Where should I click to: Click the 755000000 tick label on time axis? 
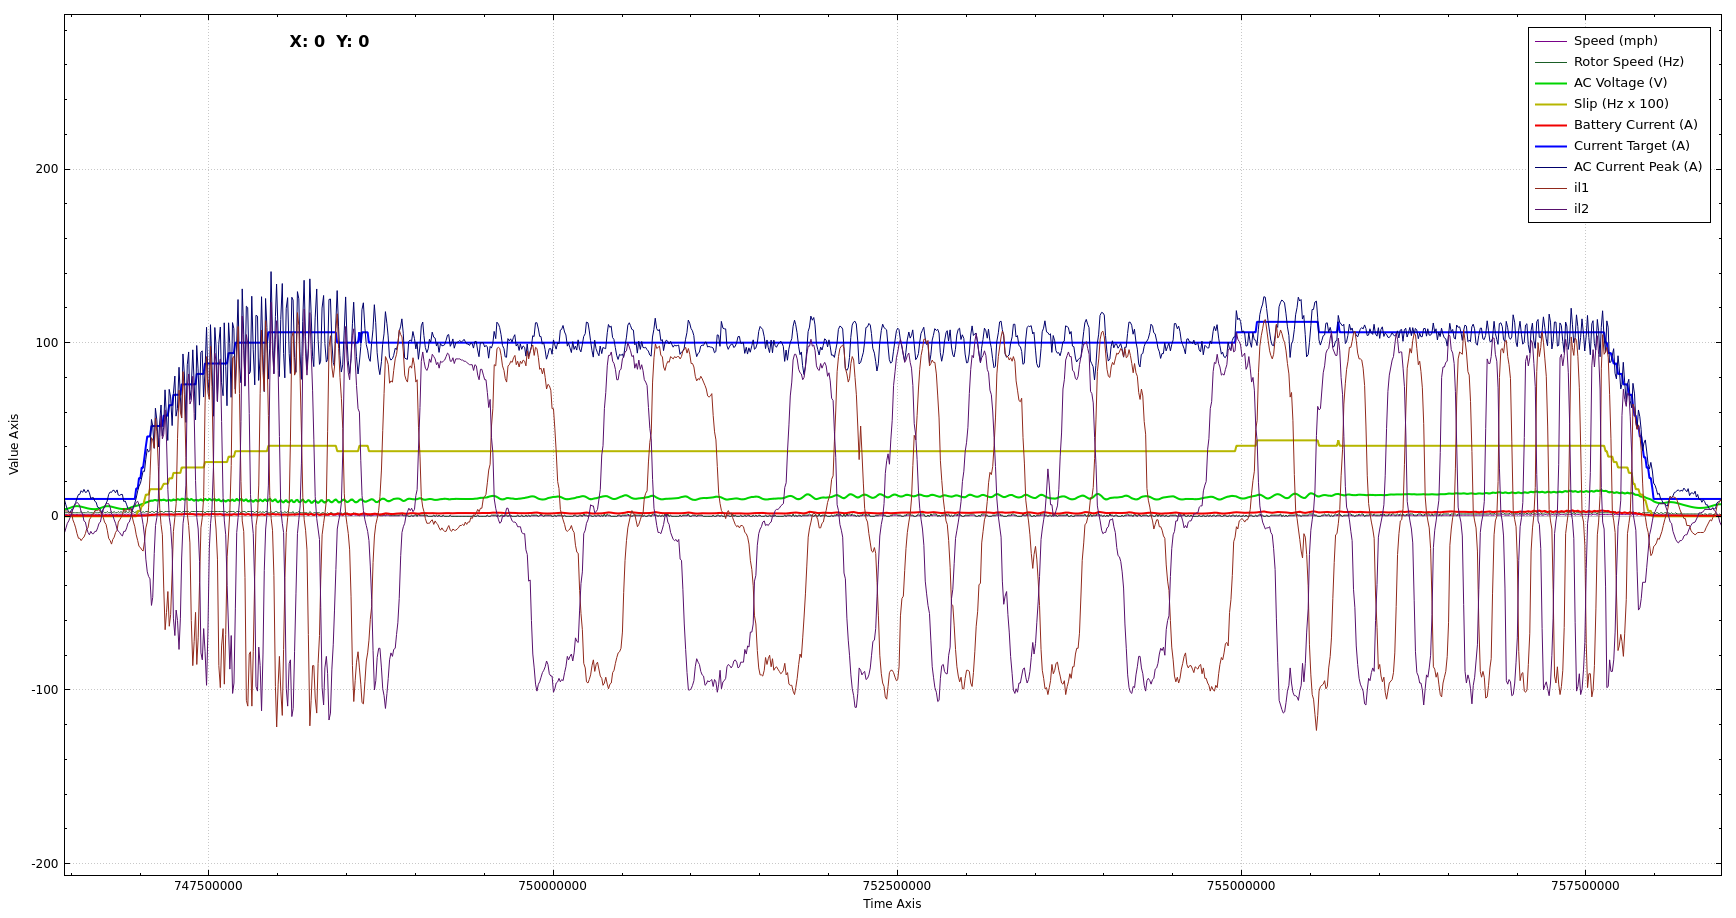[1240, 886]
